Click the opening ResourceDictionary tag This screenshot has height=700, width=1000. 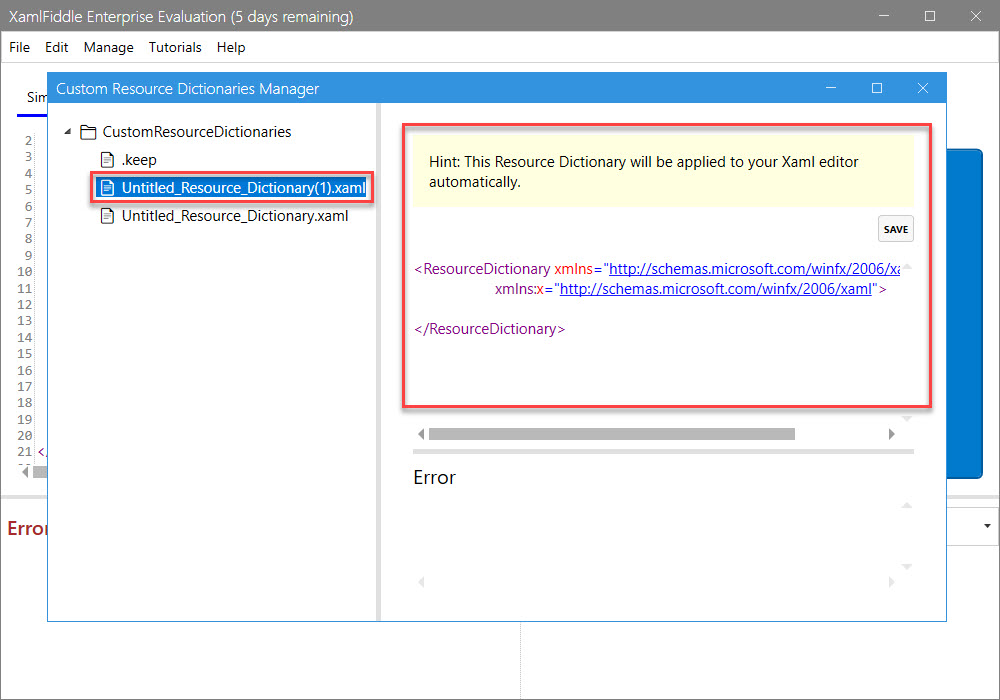click(482, 269)
